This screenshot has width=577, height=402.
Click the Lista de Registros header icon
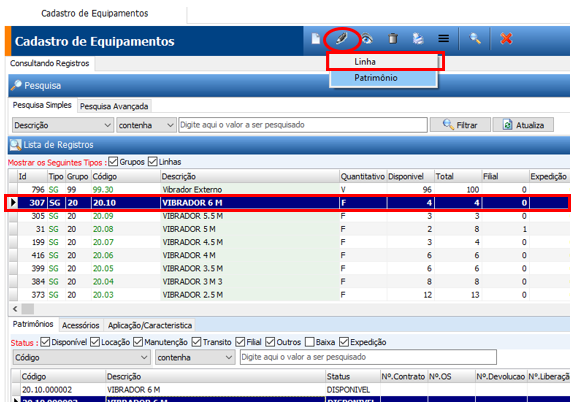pyautogui.click(x=15, y=145)
